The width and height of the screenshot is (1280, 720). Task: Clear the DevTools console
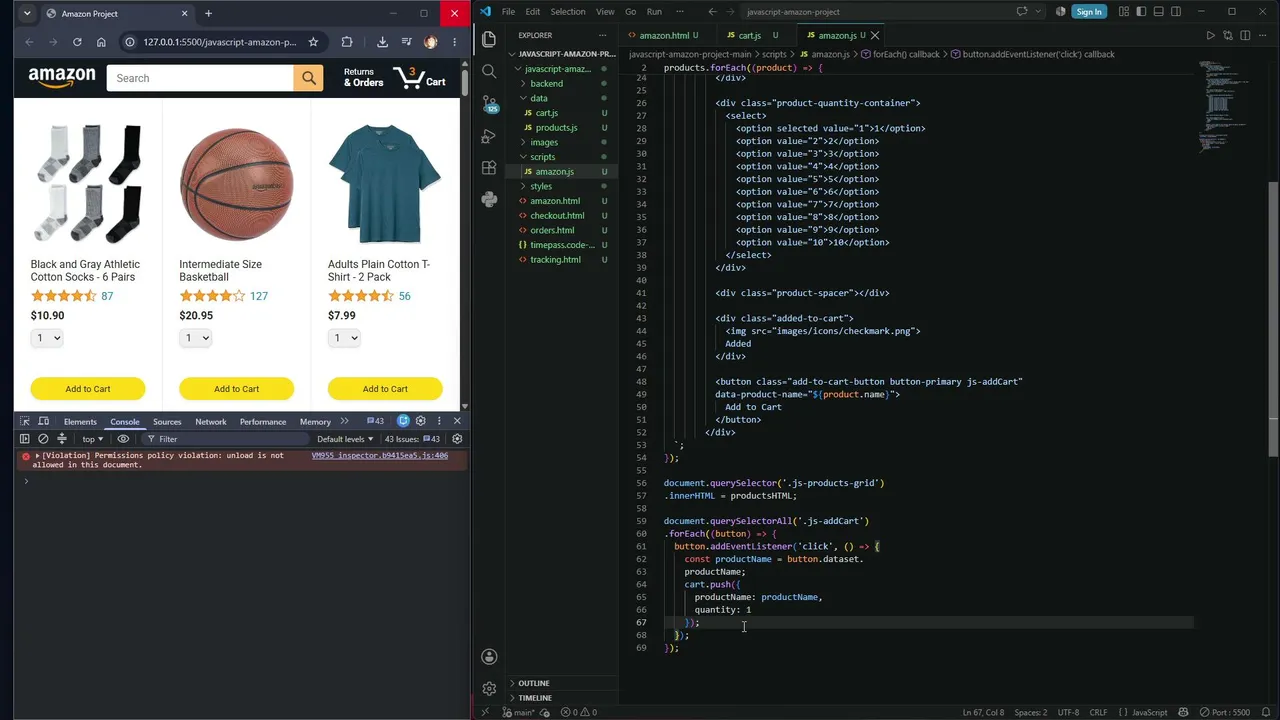43,439
